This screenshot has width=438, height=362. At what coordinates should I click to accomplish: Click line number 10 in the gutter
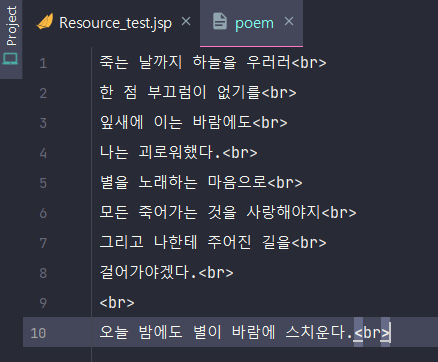(38, 333)
